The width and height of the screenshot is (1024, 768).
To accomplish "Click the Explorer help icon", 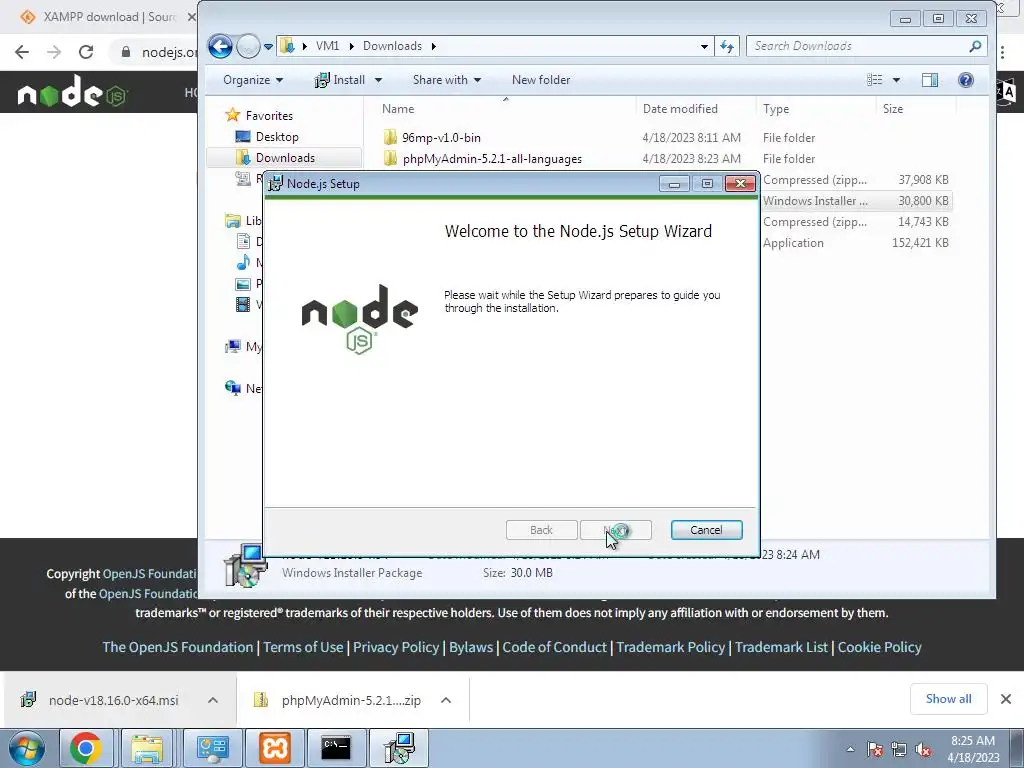I will [x=966, y=80].
